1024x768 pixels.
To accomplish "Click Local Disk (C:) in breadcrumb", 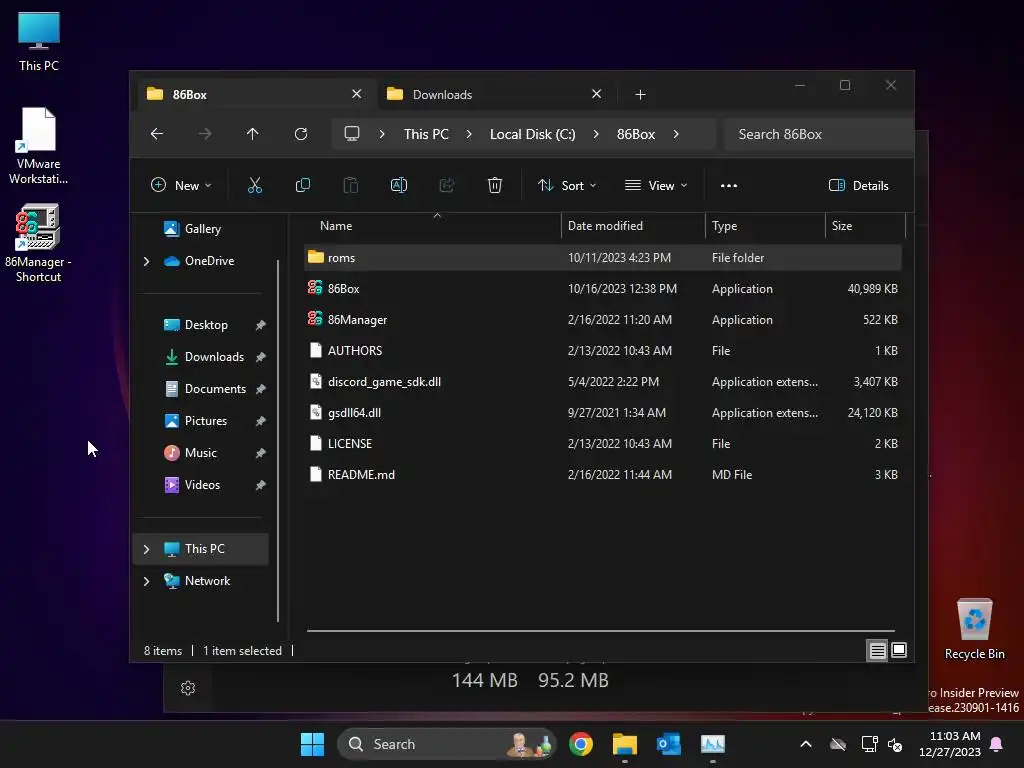I will coord(532,134).
